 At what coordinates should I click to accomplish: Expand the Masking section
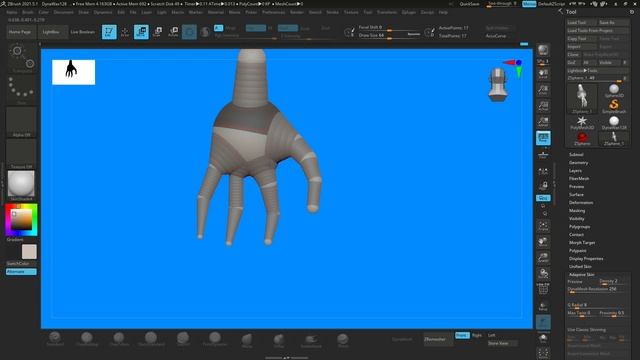pyautogui.click(x=577, y=211)
